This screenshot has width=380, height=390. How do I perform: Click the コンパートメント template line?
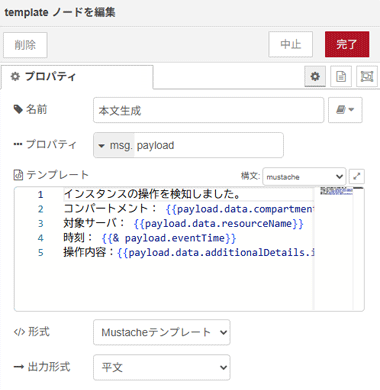pos(189,209)
